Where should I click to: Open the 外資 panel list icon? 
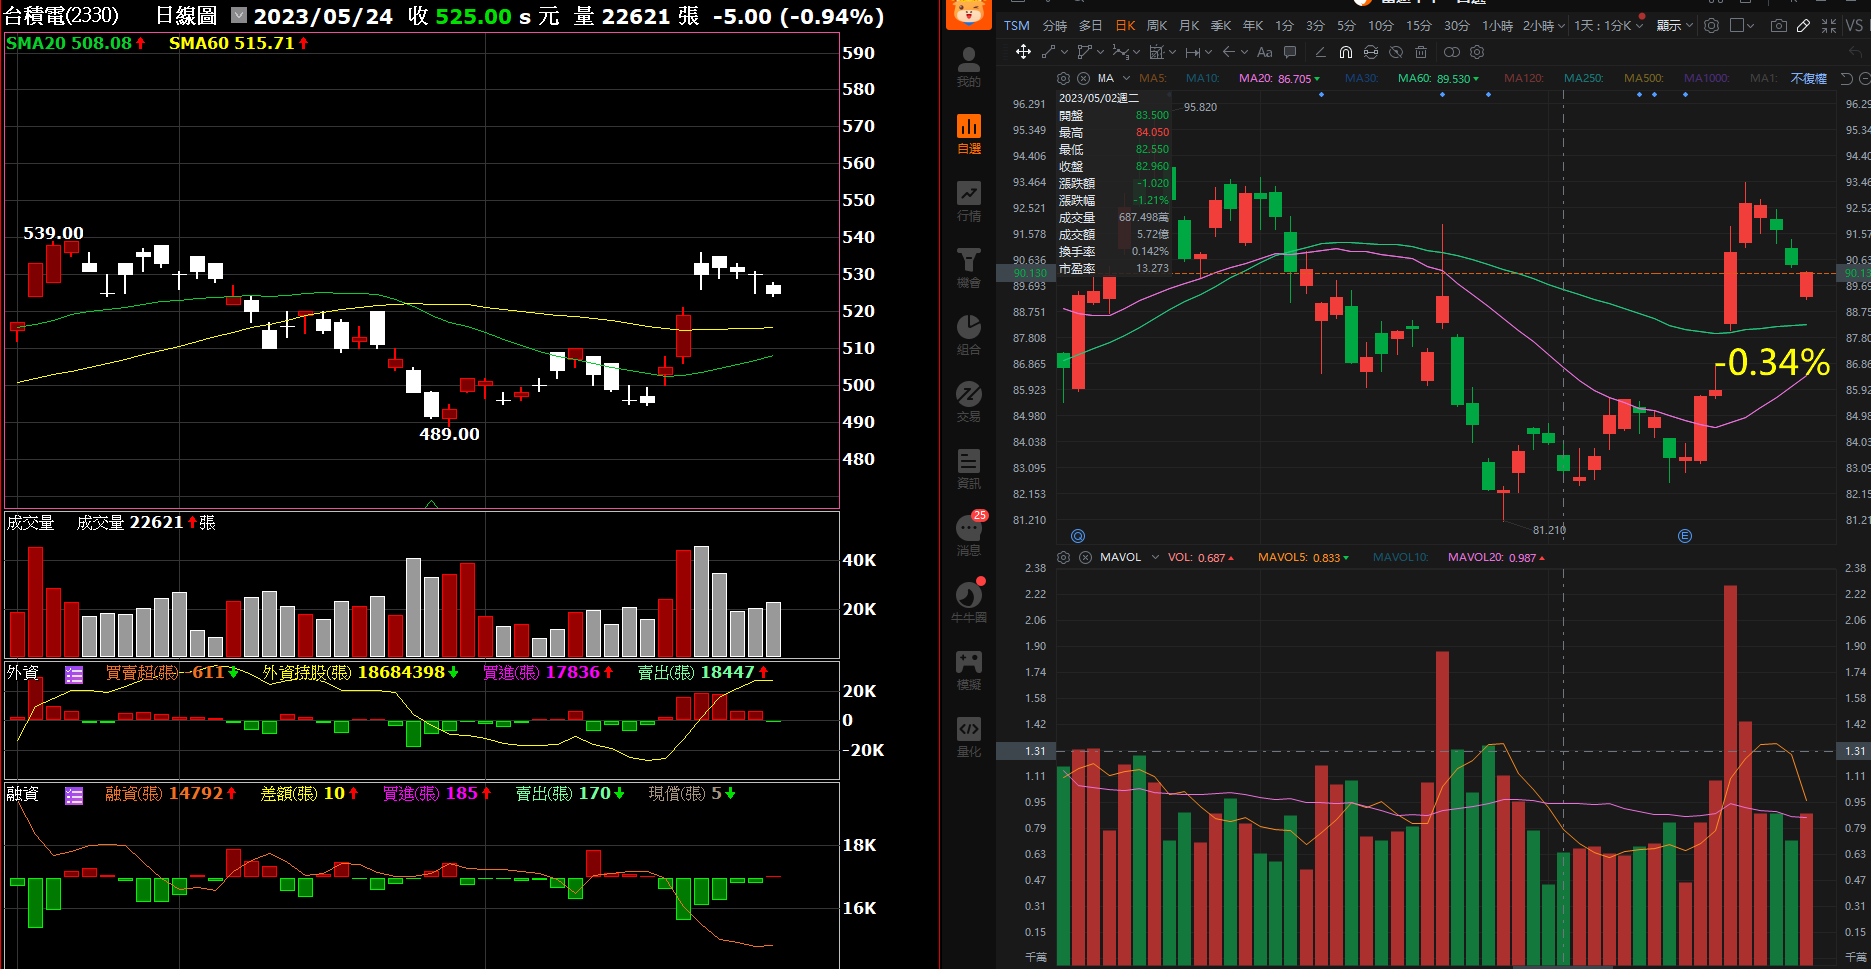click(x=74, y=674)
